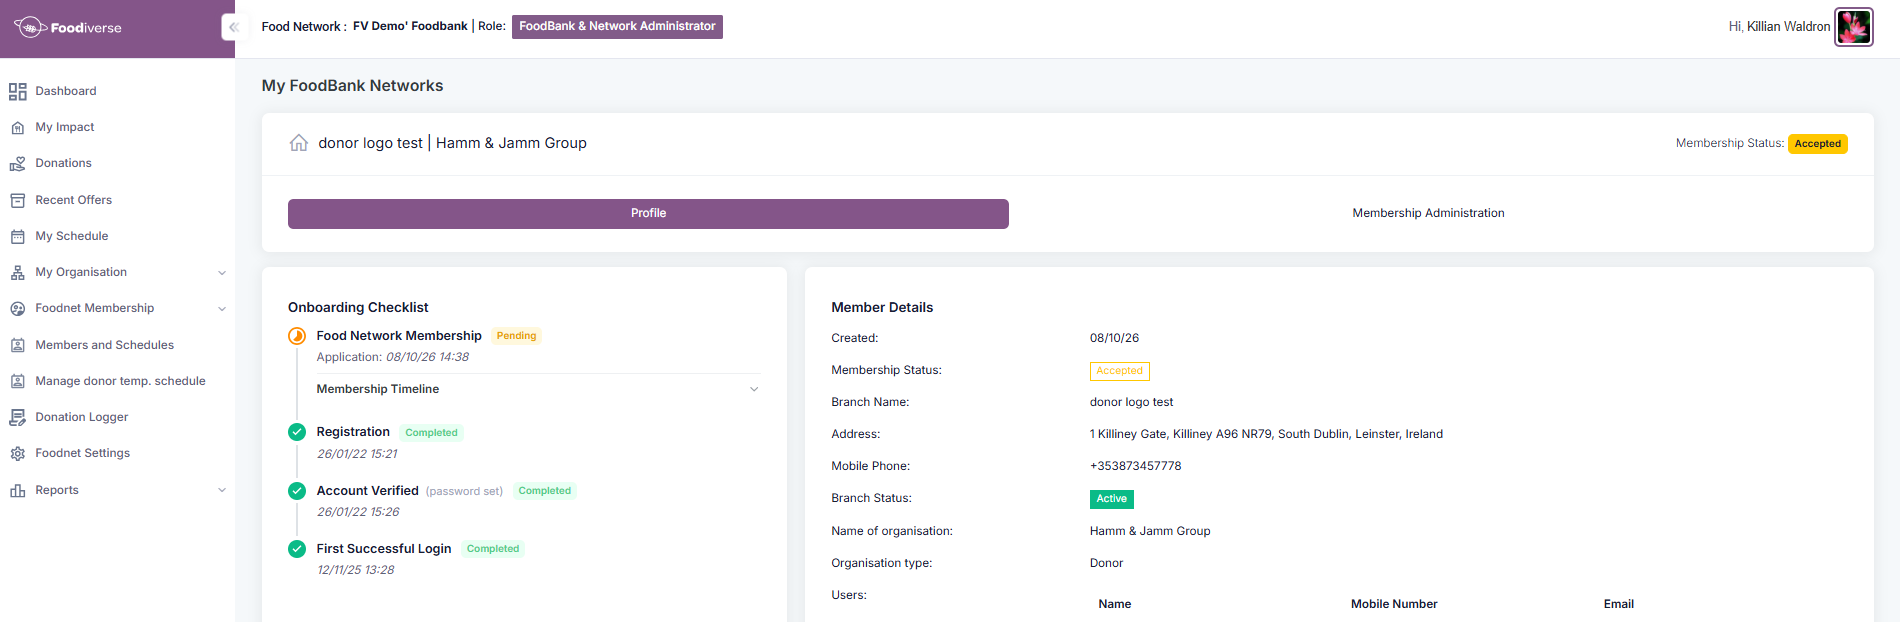
Task: Click the green check next to Registration
Action: 297,432
